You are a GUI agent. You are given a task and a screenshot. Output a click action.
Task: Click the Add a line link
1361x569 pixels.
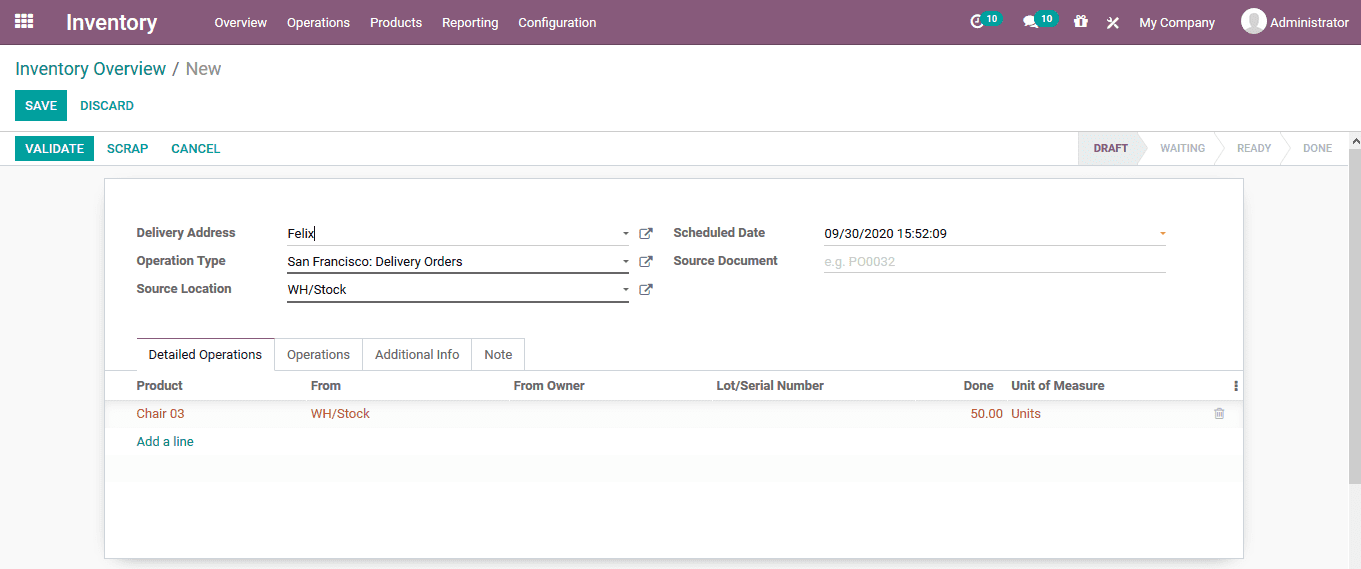pyautogui.click(x=165, y=441)
